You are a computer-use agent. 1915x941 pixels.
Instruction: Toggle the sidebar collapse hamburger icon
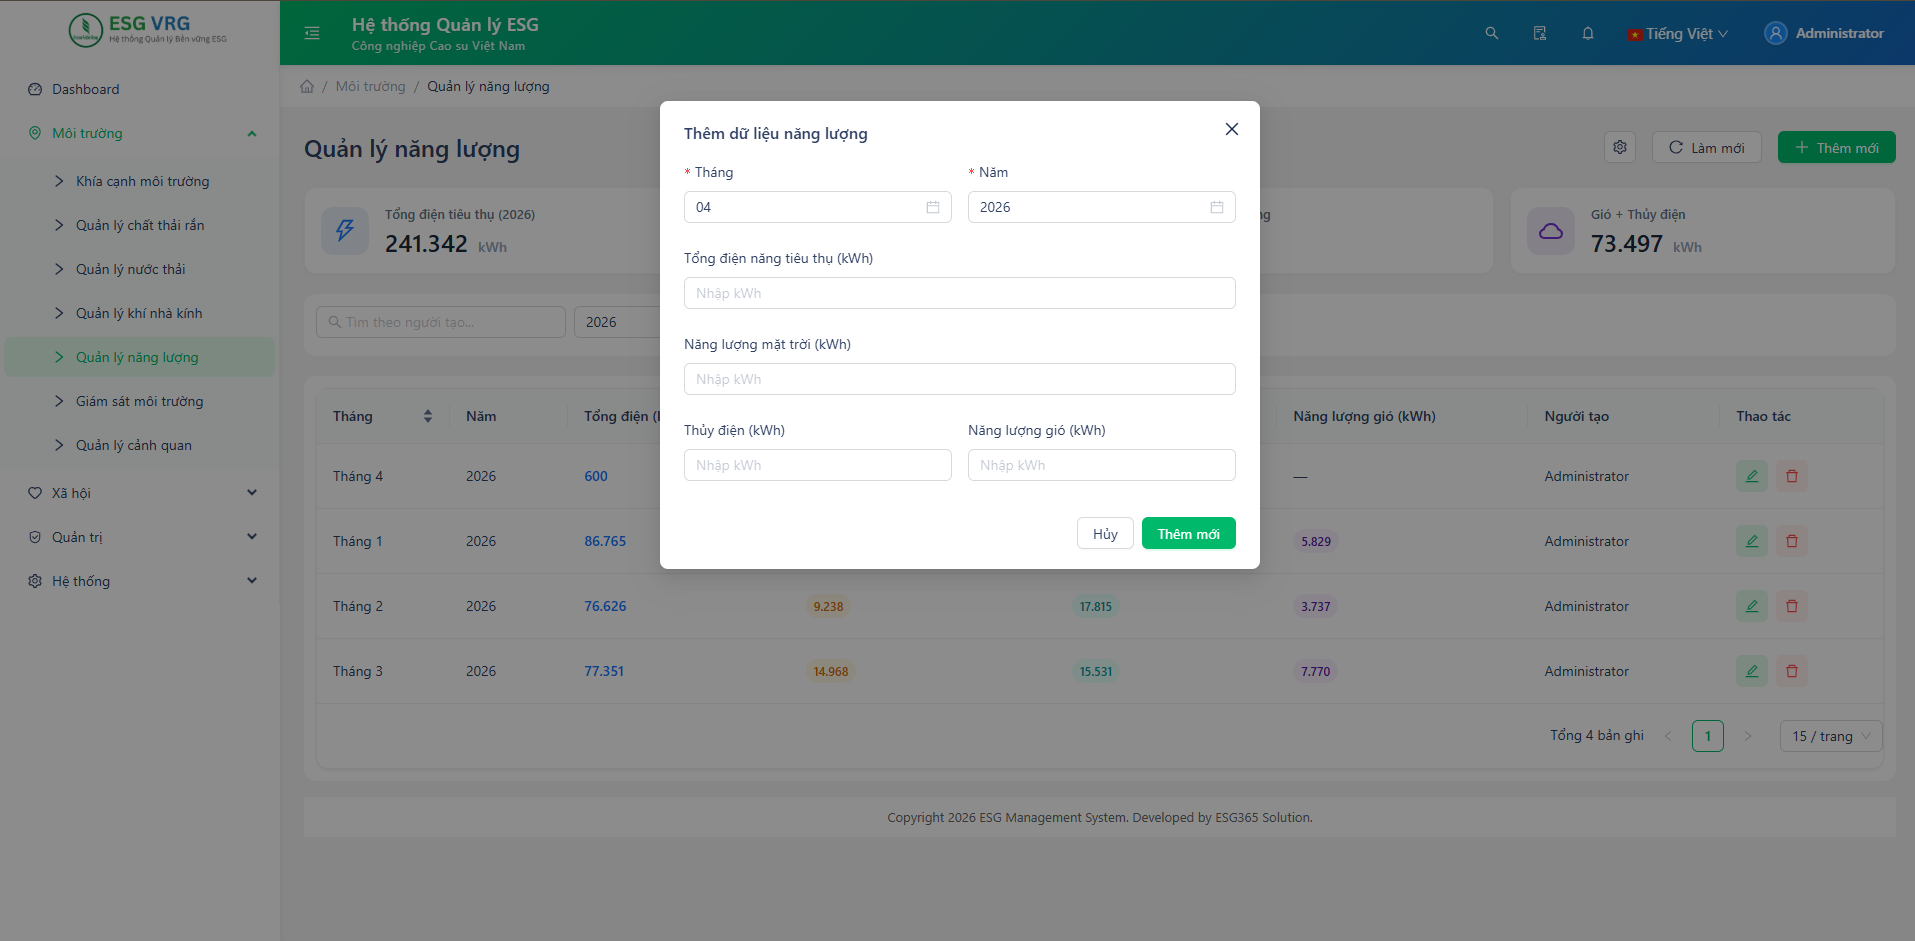pos(312,33)
